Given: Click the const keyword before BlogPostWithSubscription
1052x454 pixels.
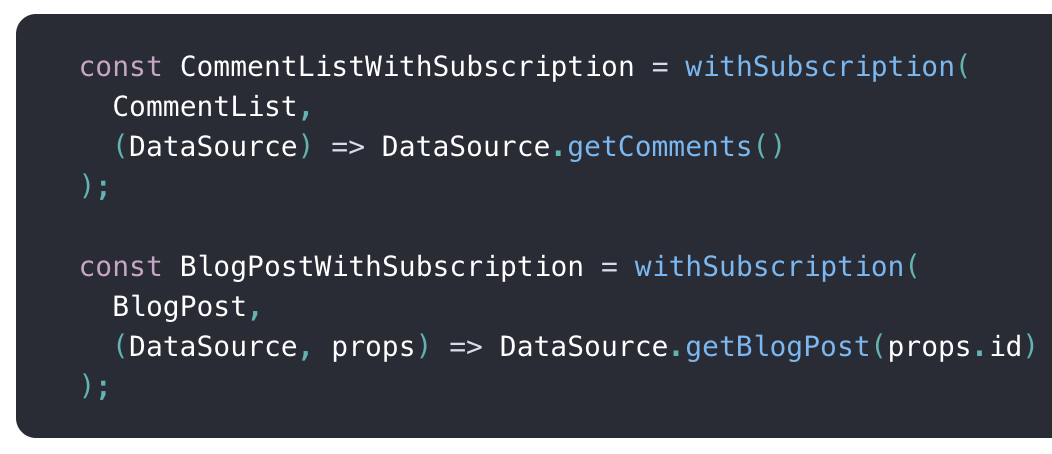Looking at the screenshot, I should coord(120,267).
